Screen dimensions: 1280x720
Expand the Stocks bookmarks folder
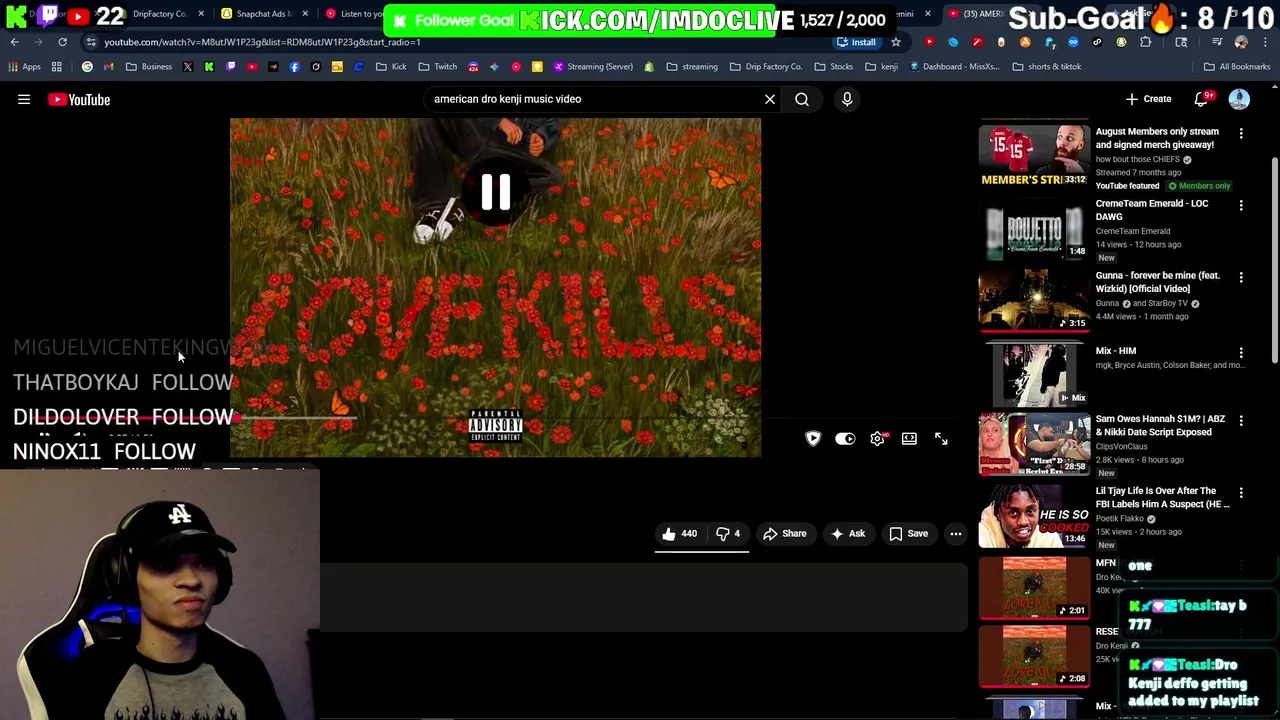click(x=834, y=67)
